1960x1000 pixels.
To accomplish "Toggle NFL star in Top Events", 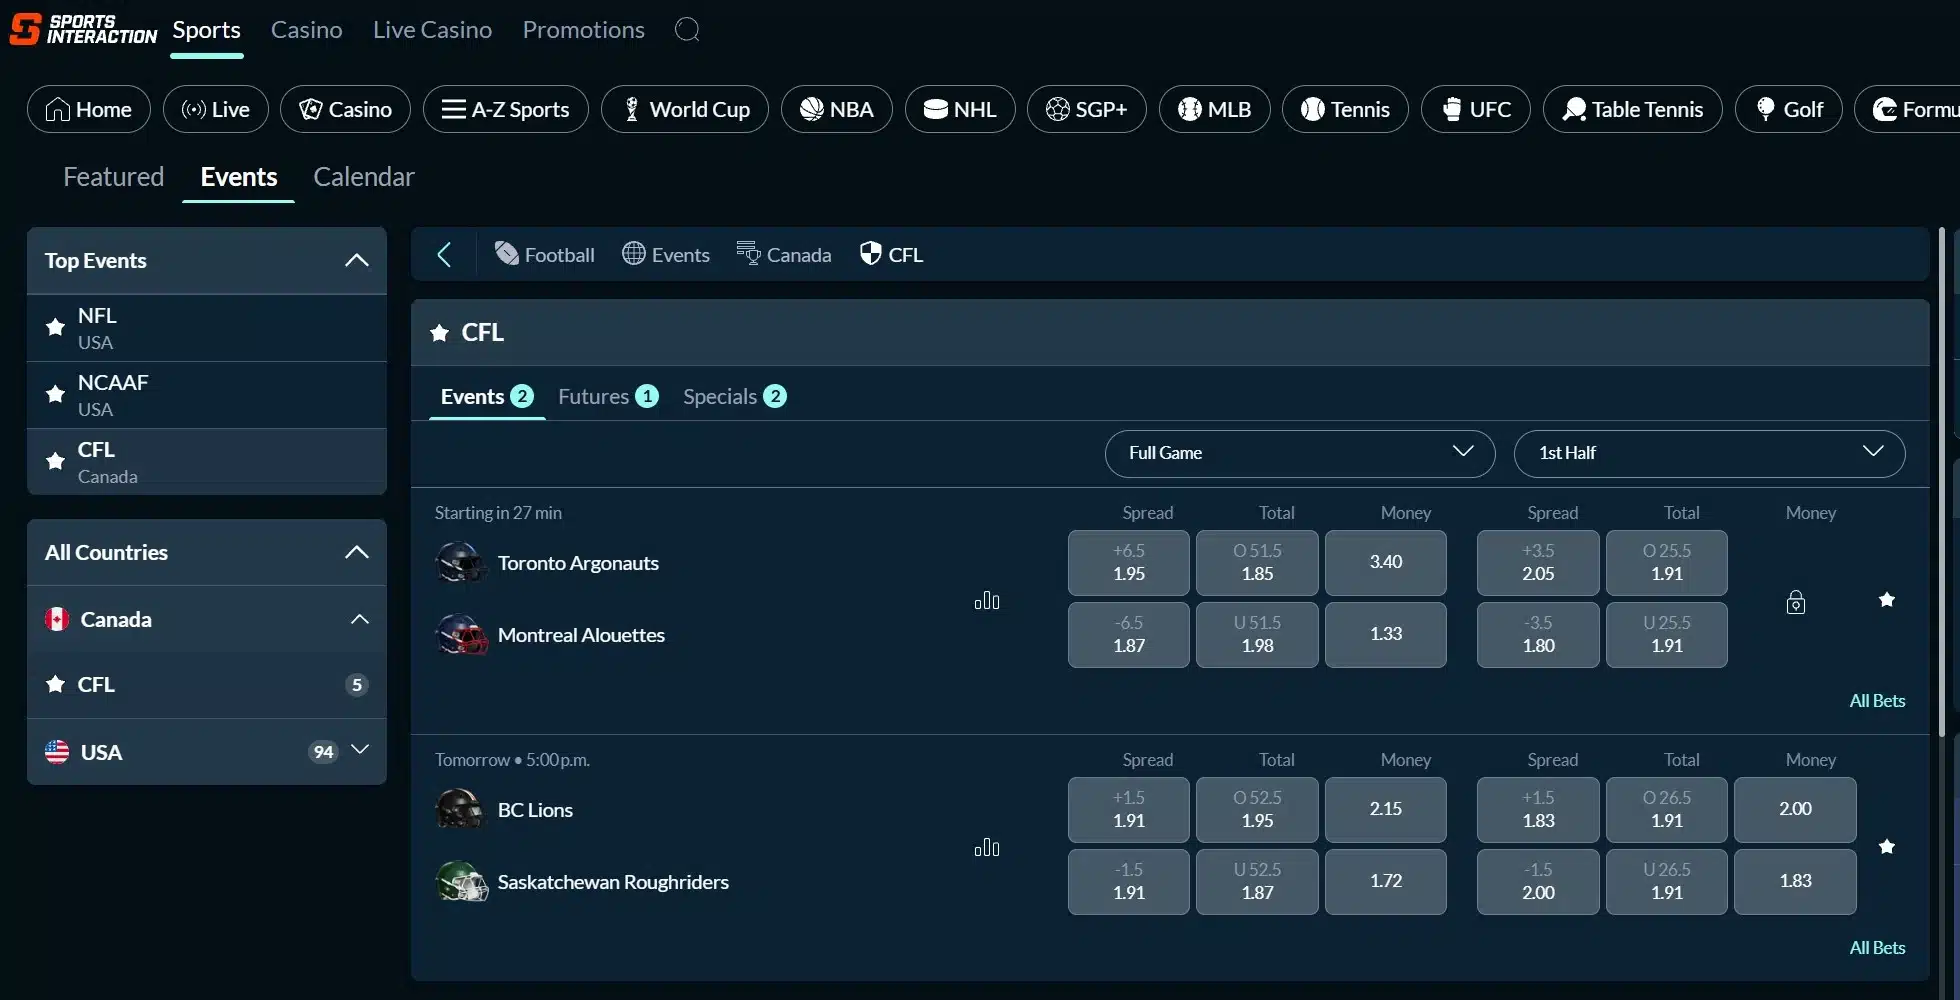I will [56, 327].
